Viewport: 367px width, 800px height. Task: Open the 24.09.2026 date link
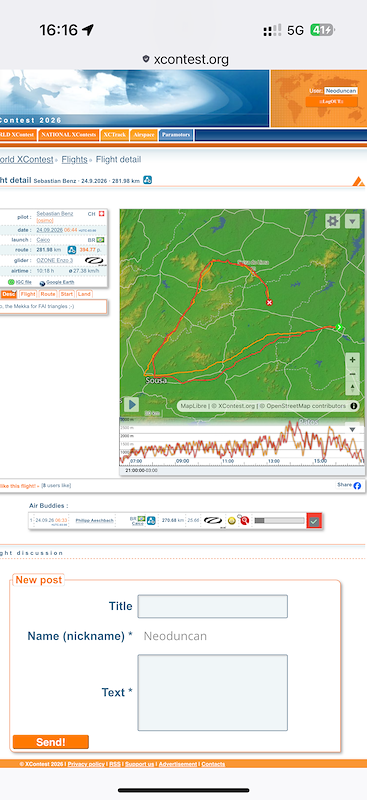pyautogui.click(x=50, y=230)
